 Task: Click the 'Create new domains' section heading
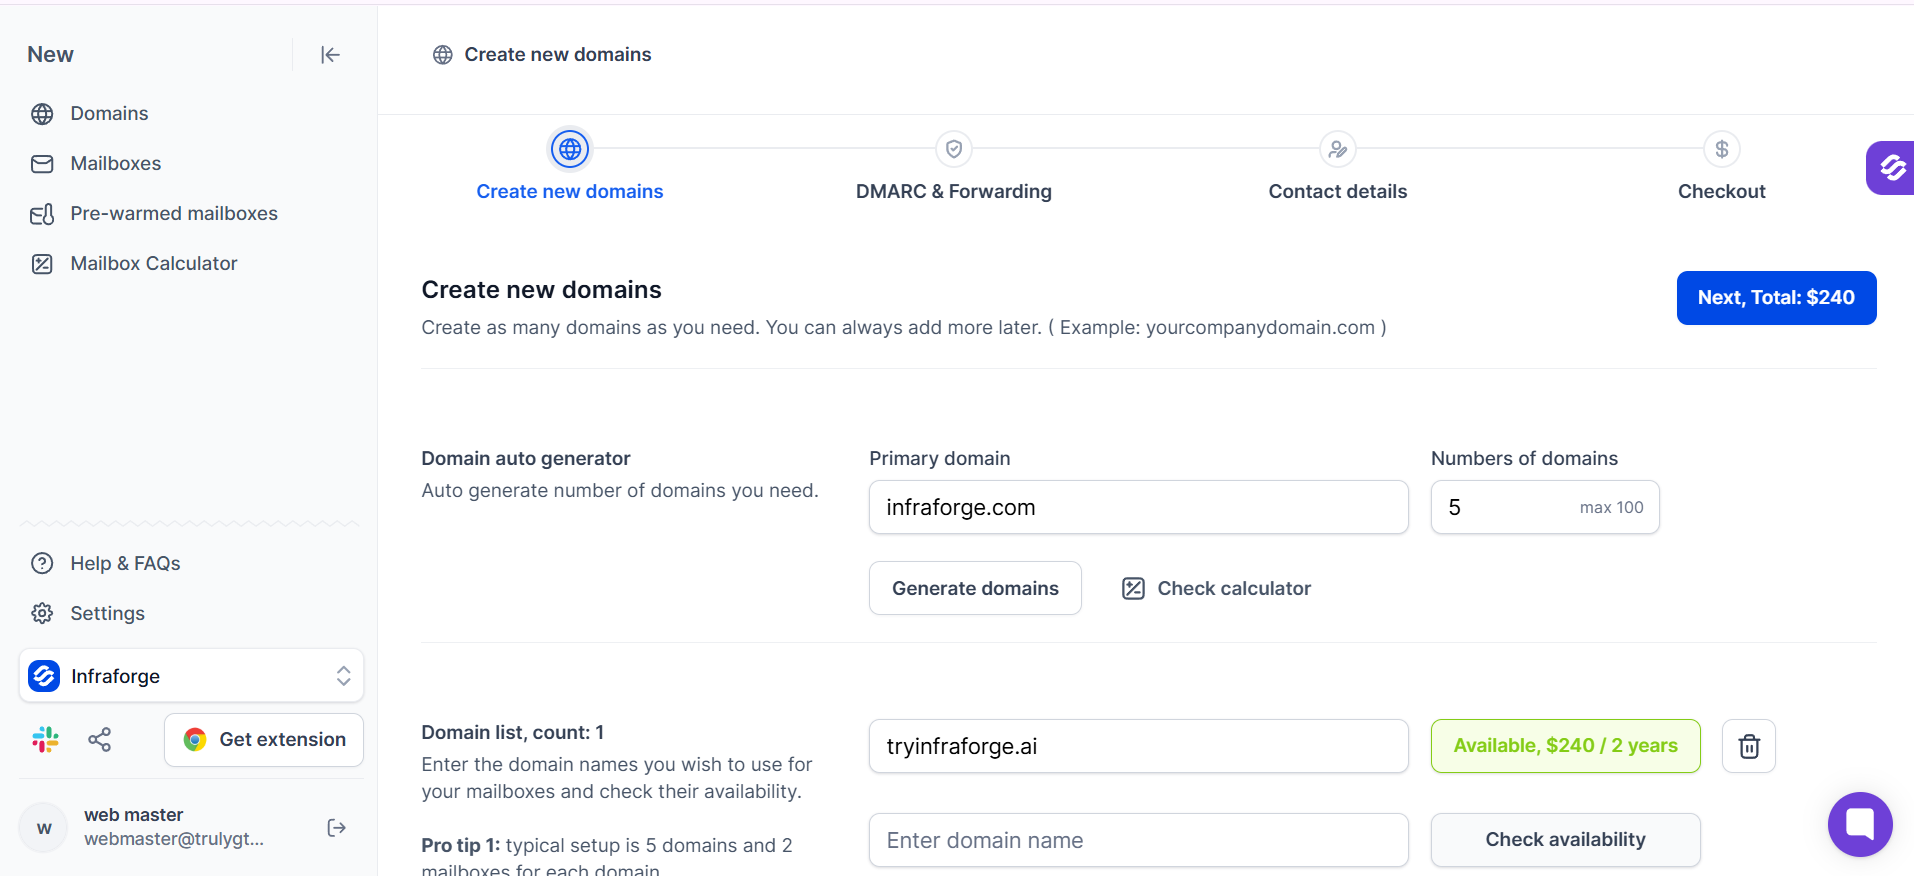541,290
